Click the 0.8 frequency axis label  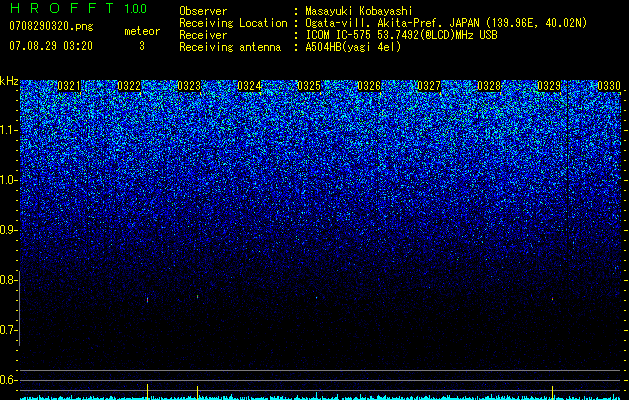click(x=8, y=280)
